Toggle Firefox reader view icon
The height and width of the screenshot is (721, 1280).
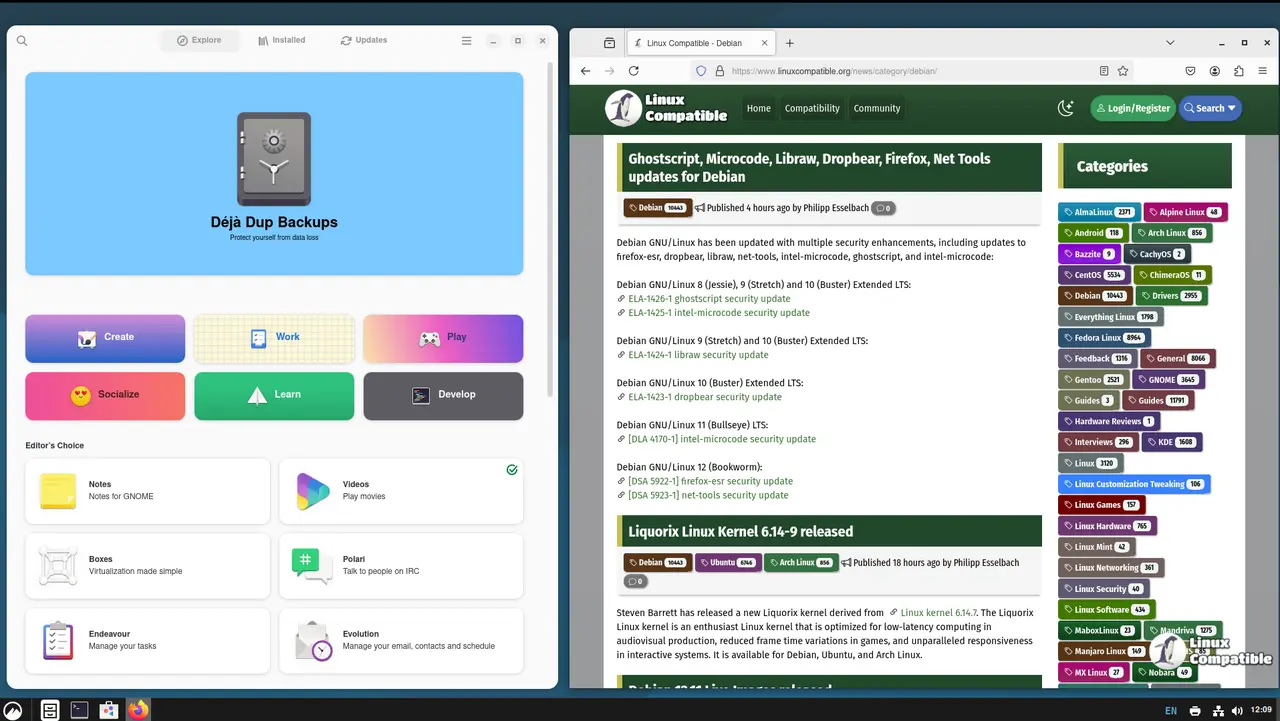pos(1104,71)
